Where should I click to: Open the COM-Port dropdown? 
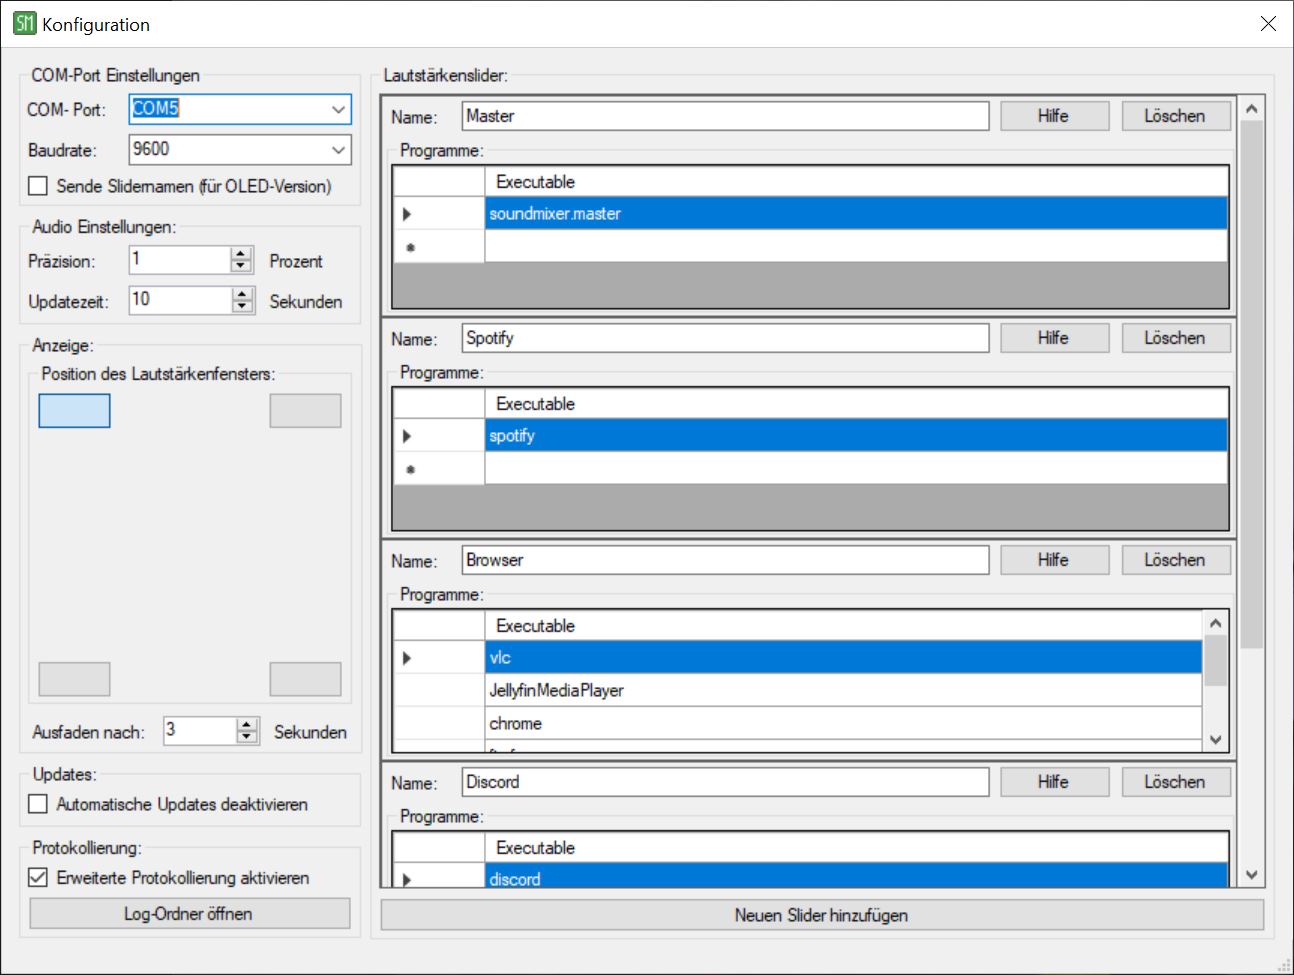coord(338,109)
